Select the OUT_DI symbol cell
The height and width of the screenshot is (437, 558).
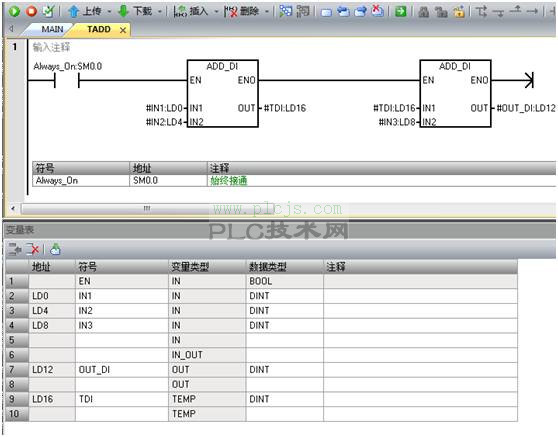click(x=122, y=370)
